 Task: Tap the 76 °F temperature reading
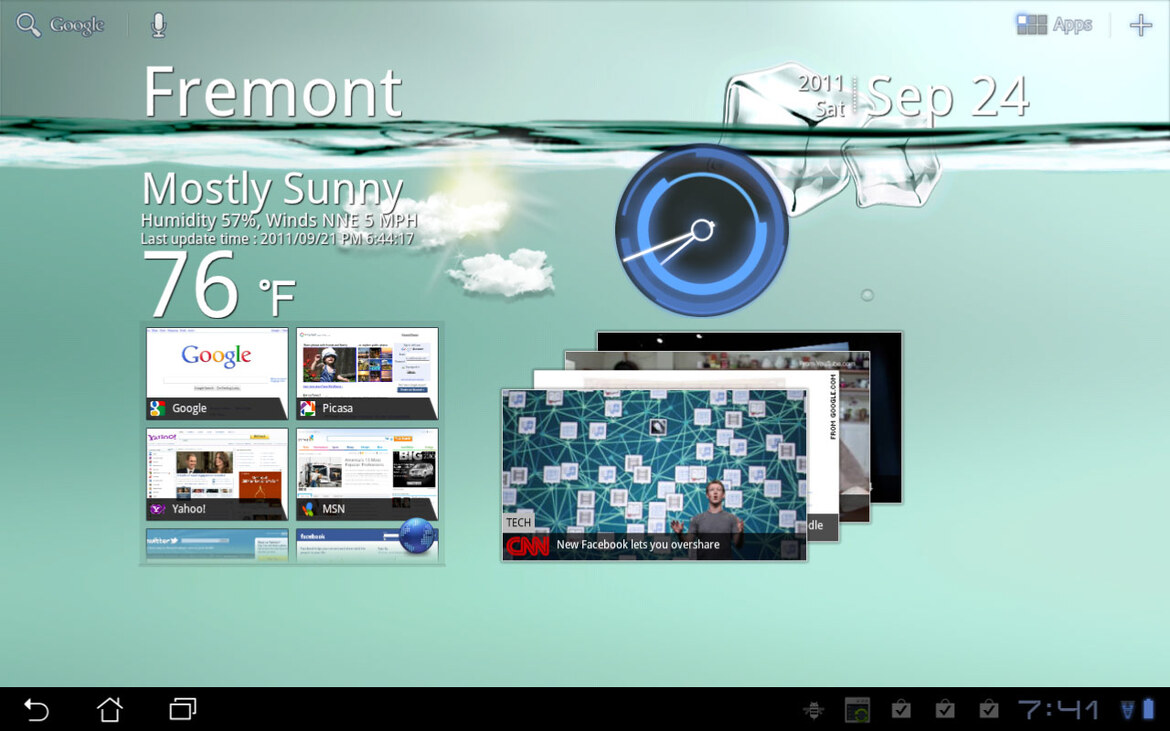pos(219,286)
